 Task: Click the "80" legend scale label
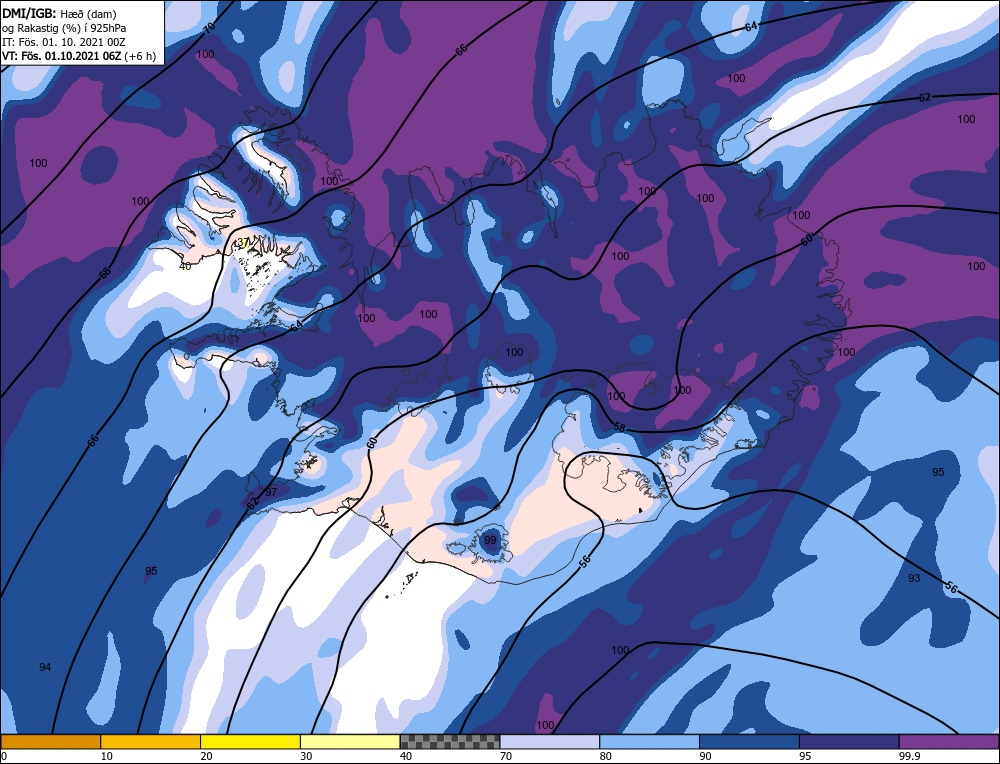click(x=605, y=756)
